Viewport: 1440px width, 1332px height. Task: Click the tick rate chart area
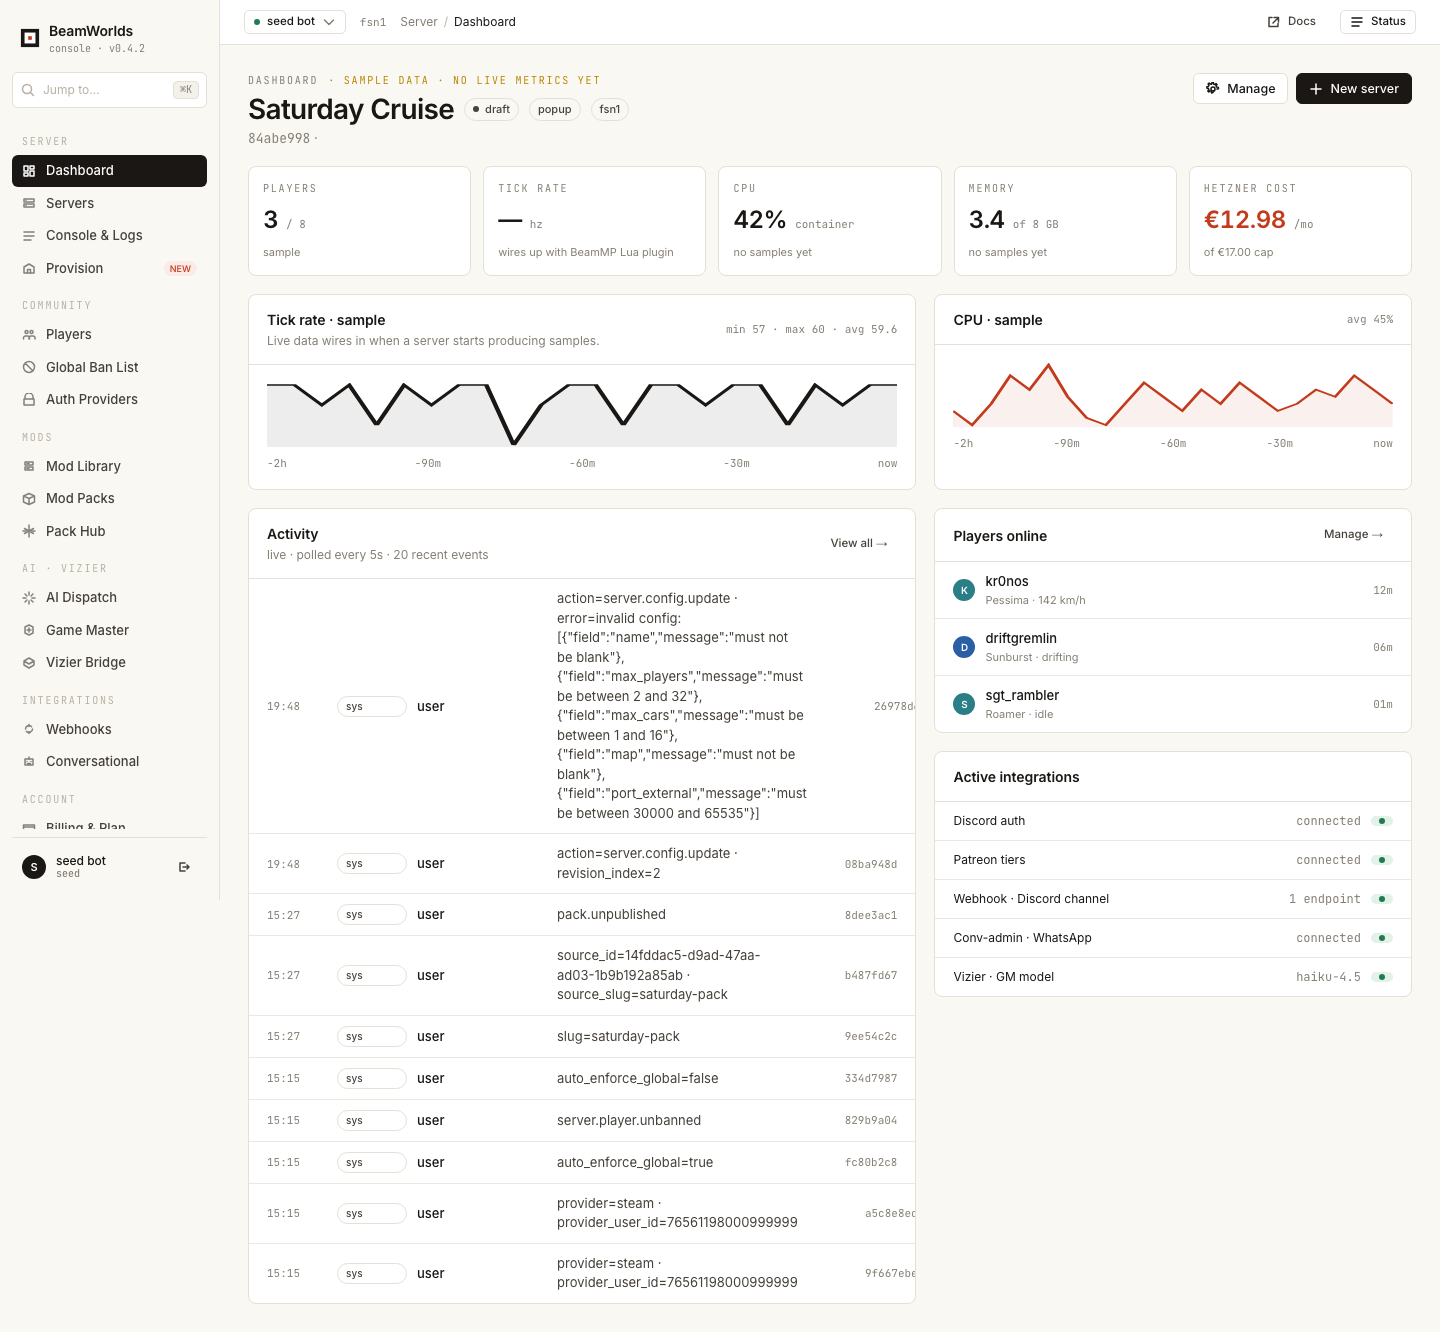click(582, 415)
